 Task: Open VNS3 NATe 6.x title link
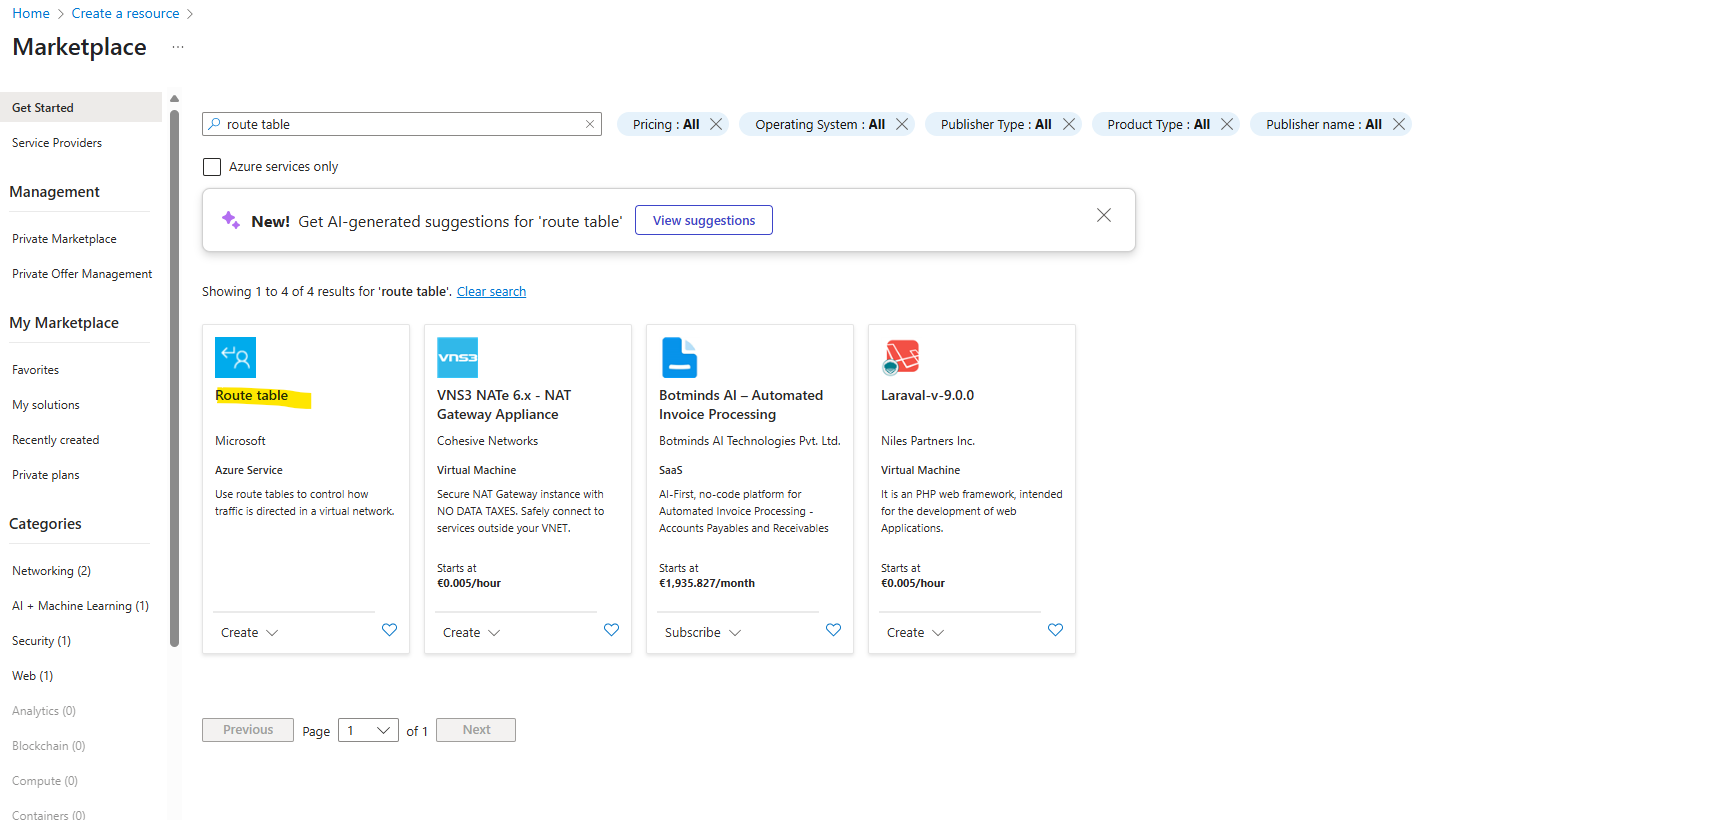[x=504, y=405]
